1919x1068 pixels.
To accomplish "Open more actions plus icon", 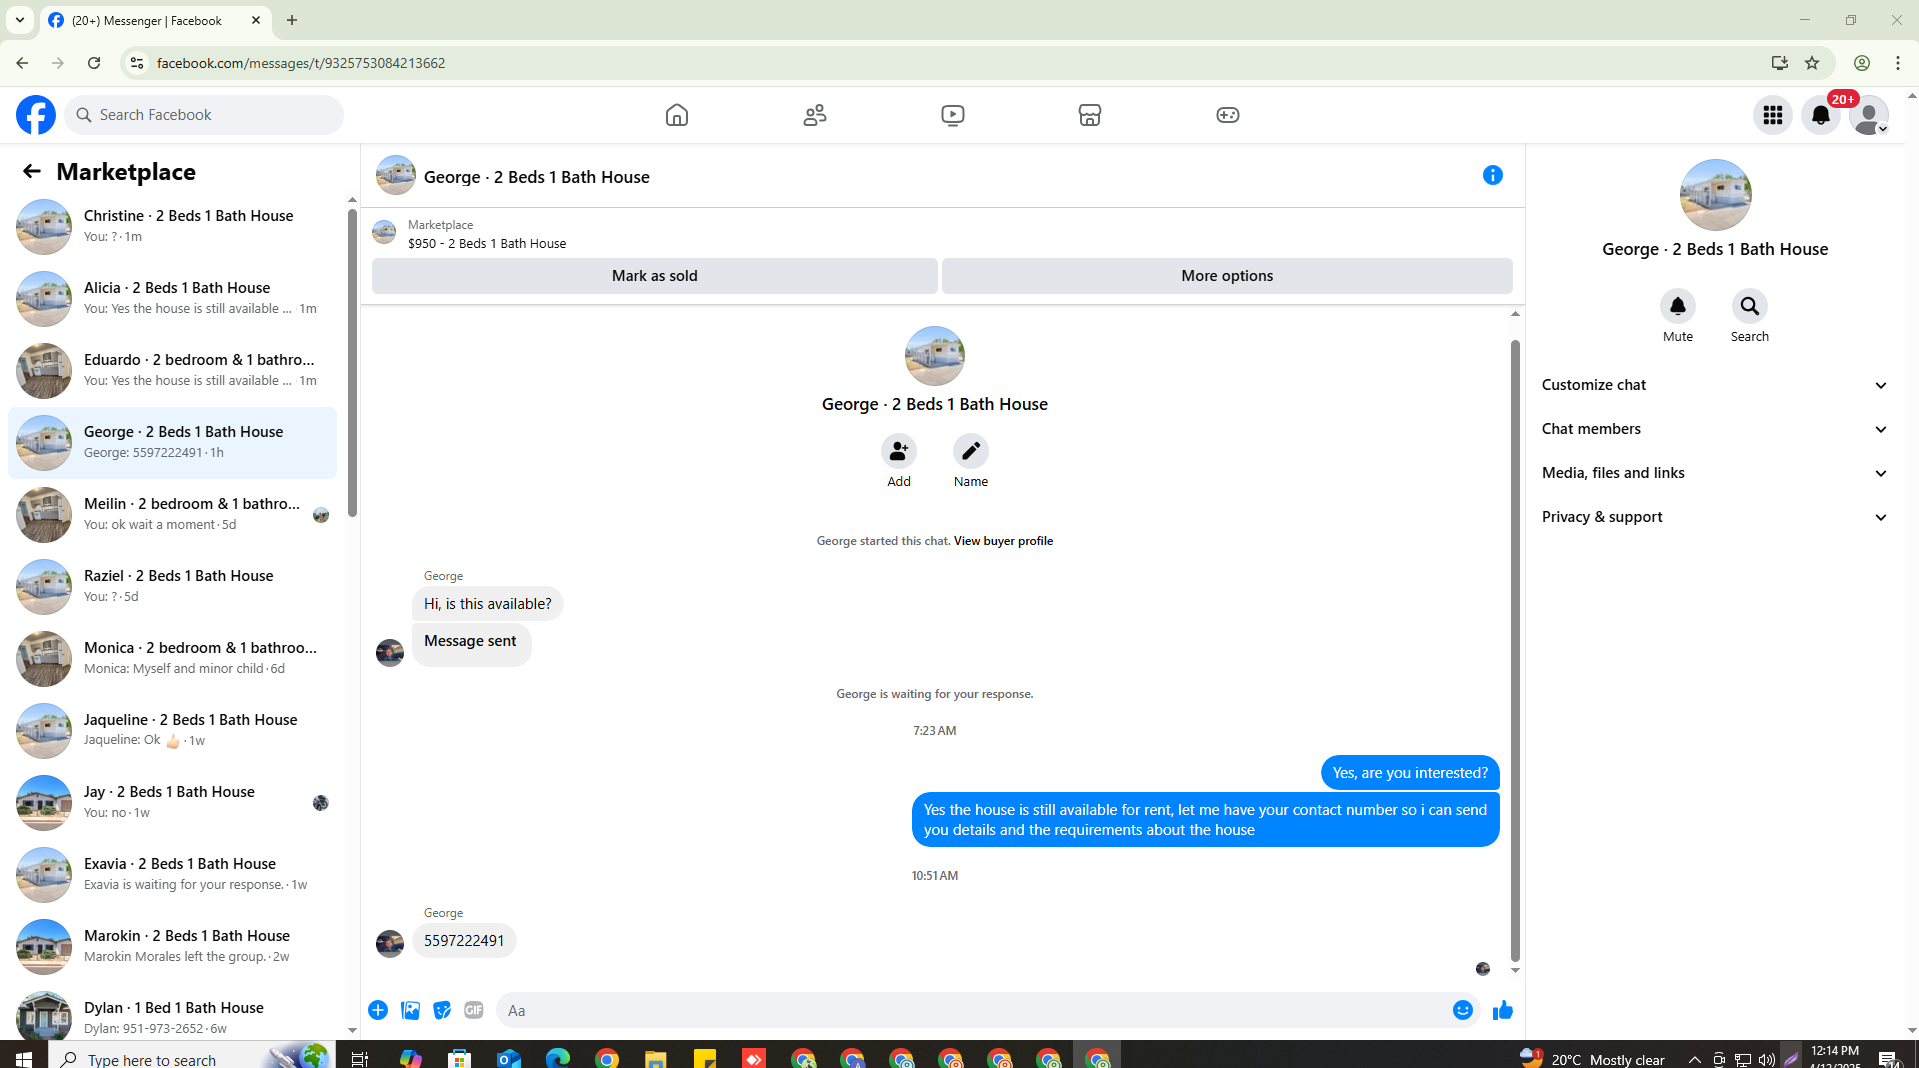I will [378, 1010].
